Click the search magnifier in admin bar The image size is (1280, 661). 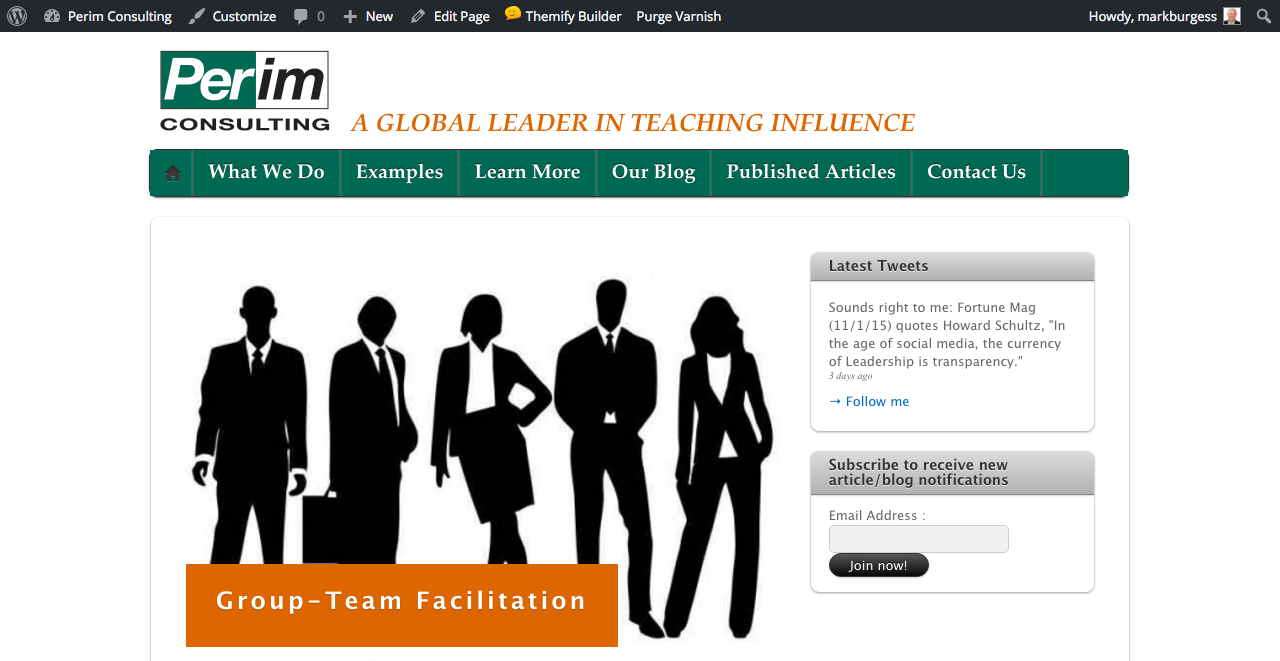1263,16
